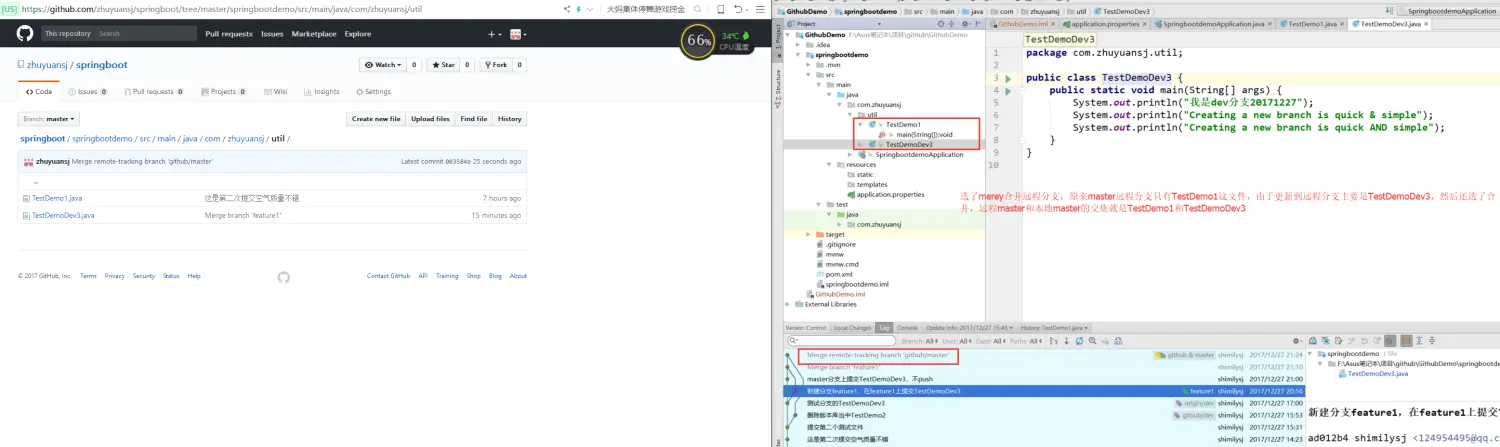Open the commit message link Merge branch 'feature1'
Screen dimensions: 1500x447
click(x=243, y=215)
